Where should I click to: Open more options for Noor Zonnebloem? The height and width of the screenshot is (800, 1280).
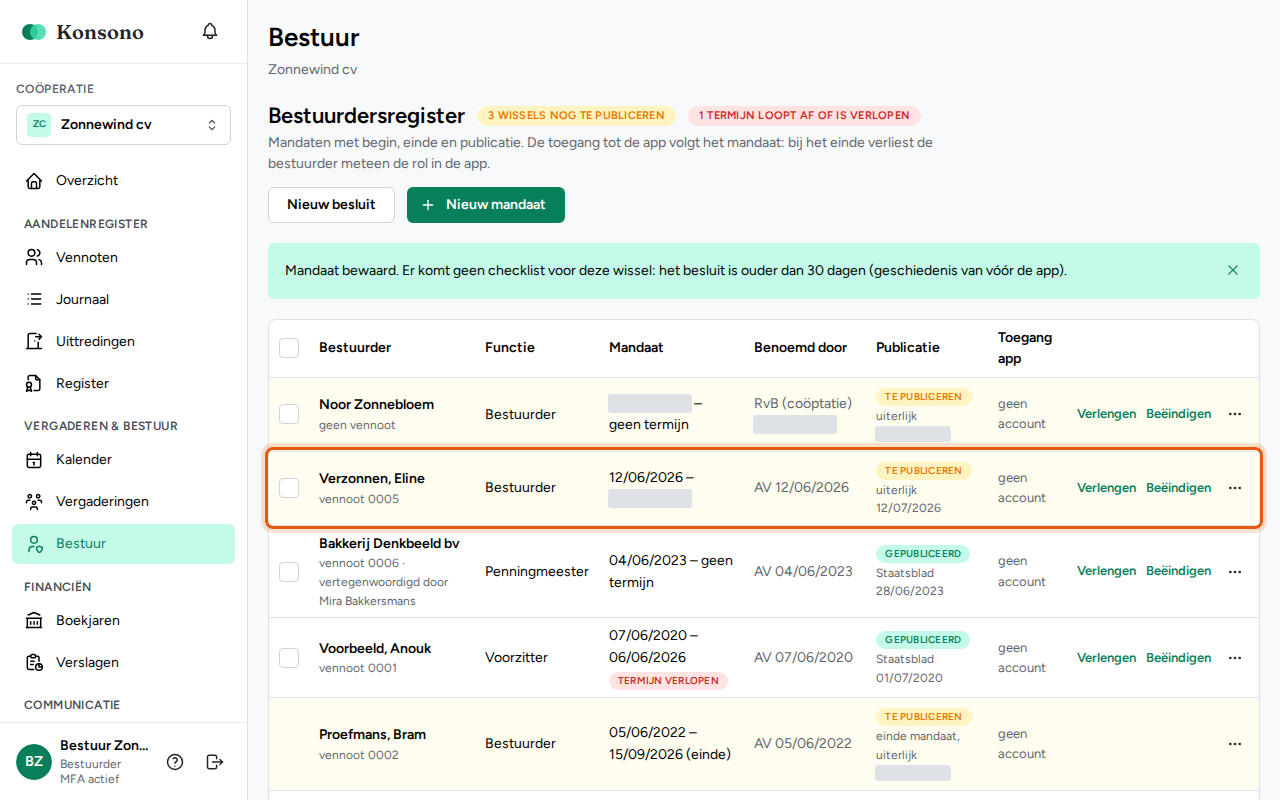(1235, 414)
